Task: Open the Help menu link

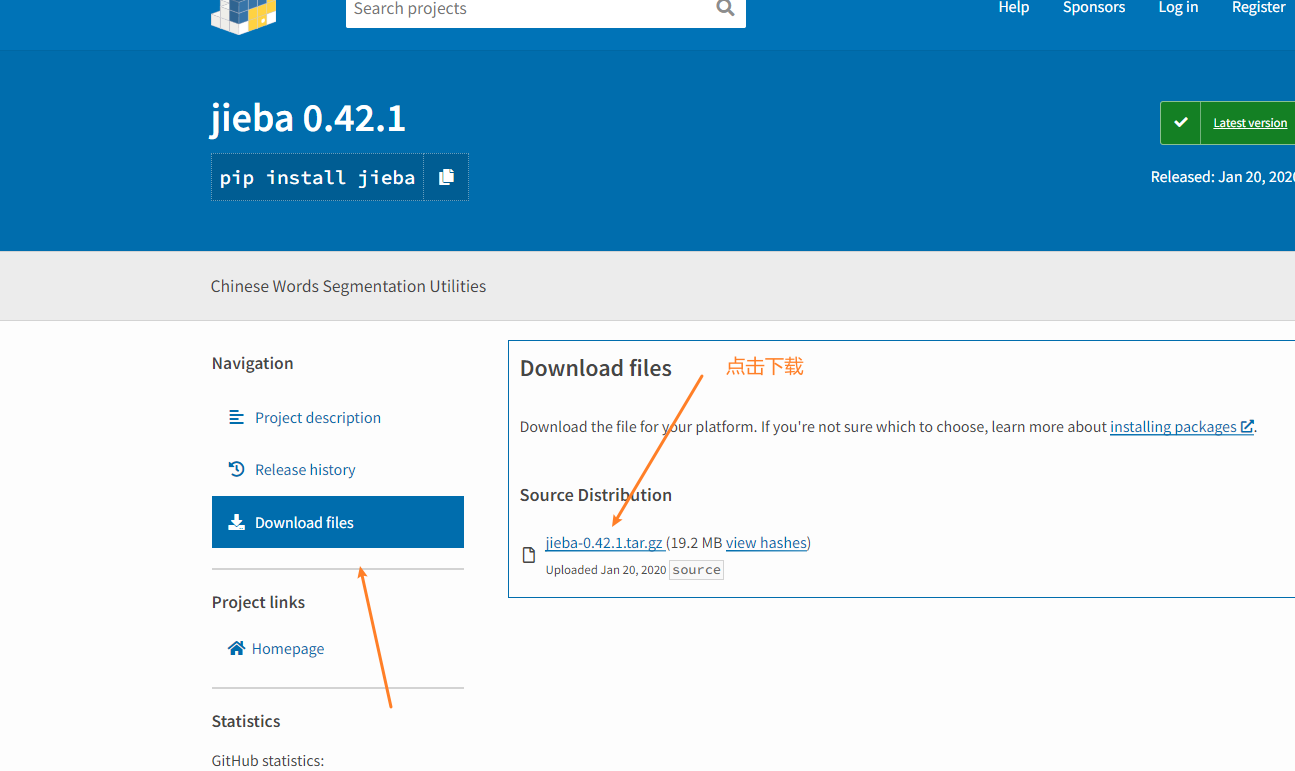Action: click(x=1014, y=7)
